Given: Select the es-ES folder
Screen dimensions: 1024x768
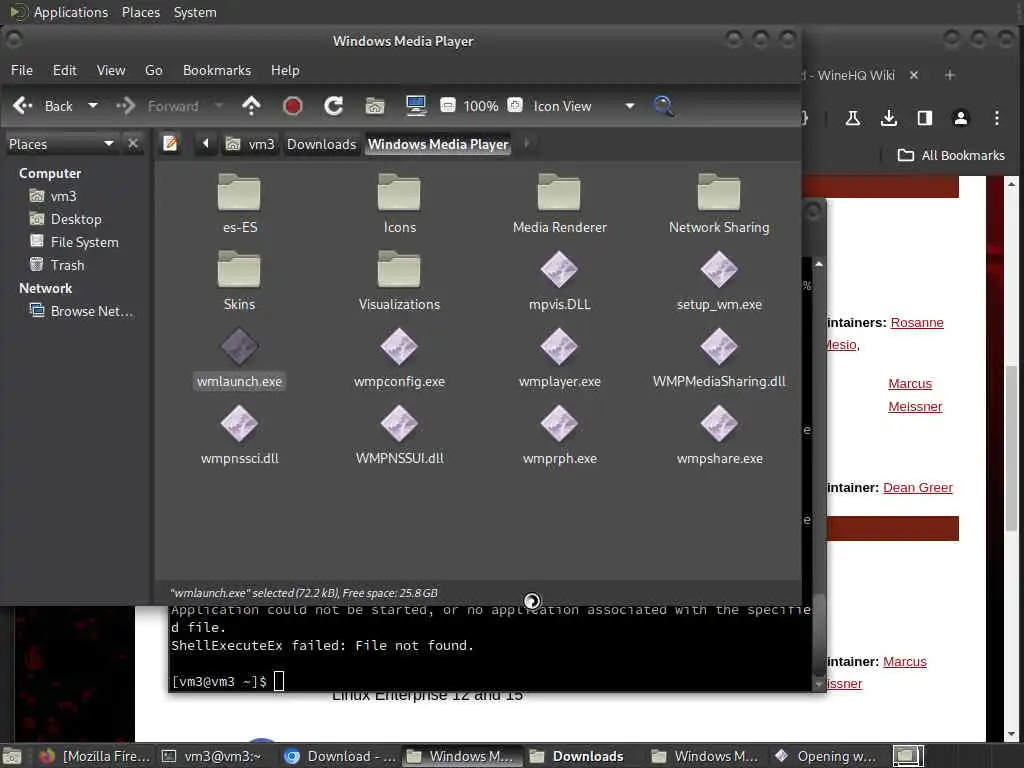Looking at the screenshot, I should pyautogui.click(x=240, y=204).
